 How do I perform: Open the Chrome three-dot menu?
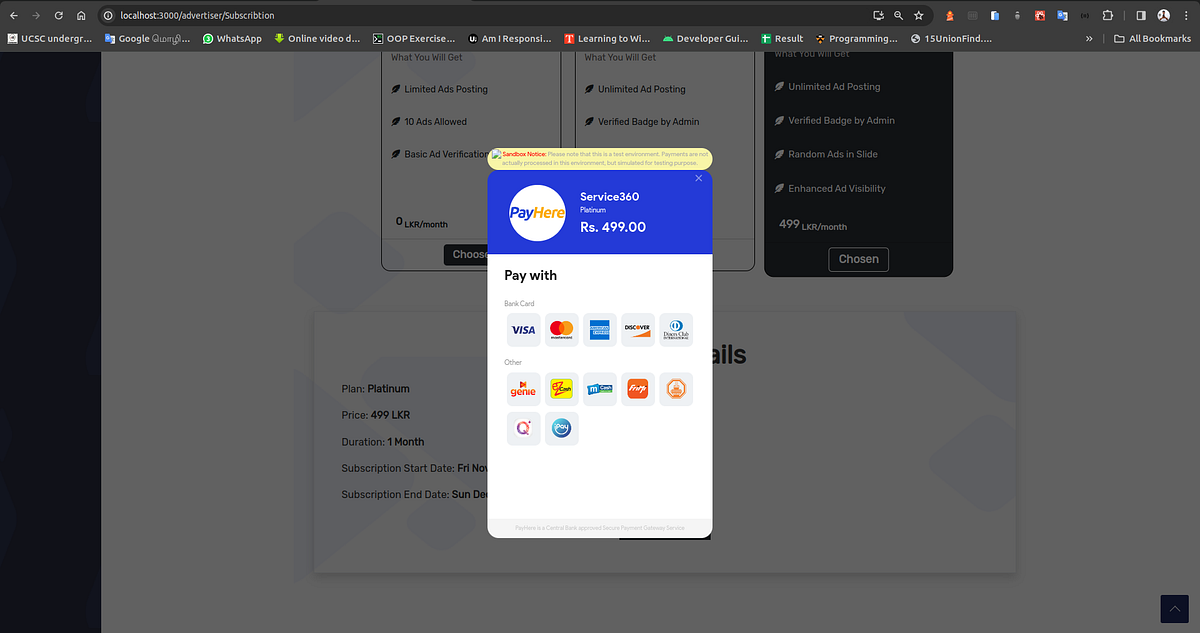click(x=1188, y=15)
